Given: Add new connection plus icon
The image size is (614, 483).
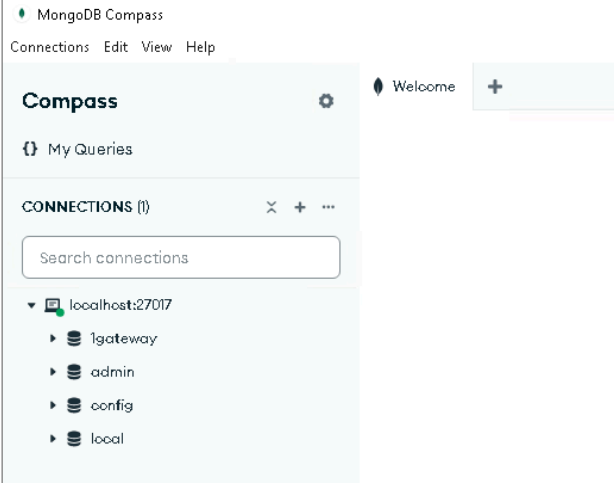Looking at the screenshot, I should (298, 207).
